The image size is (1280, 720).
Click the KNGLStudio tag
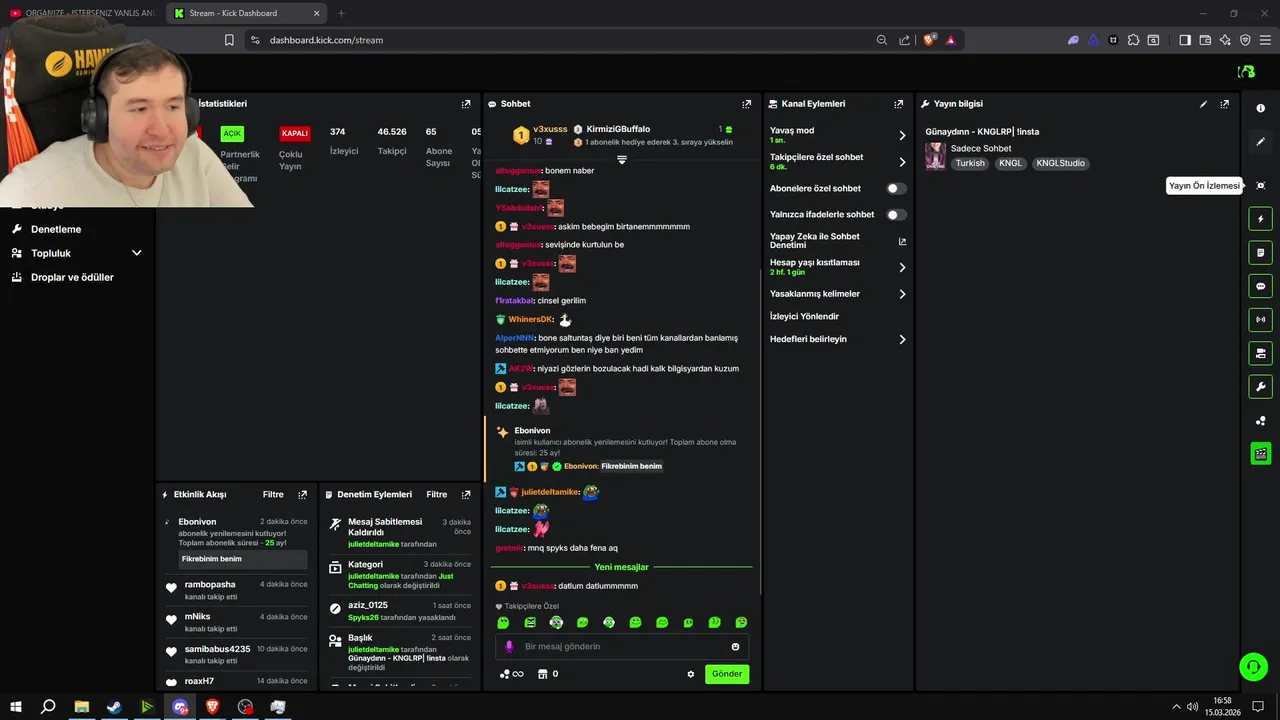click(1060, 163)
